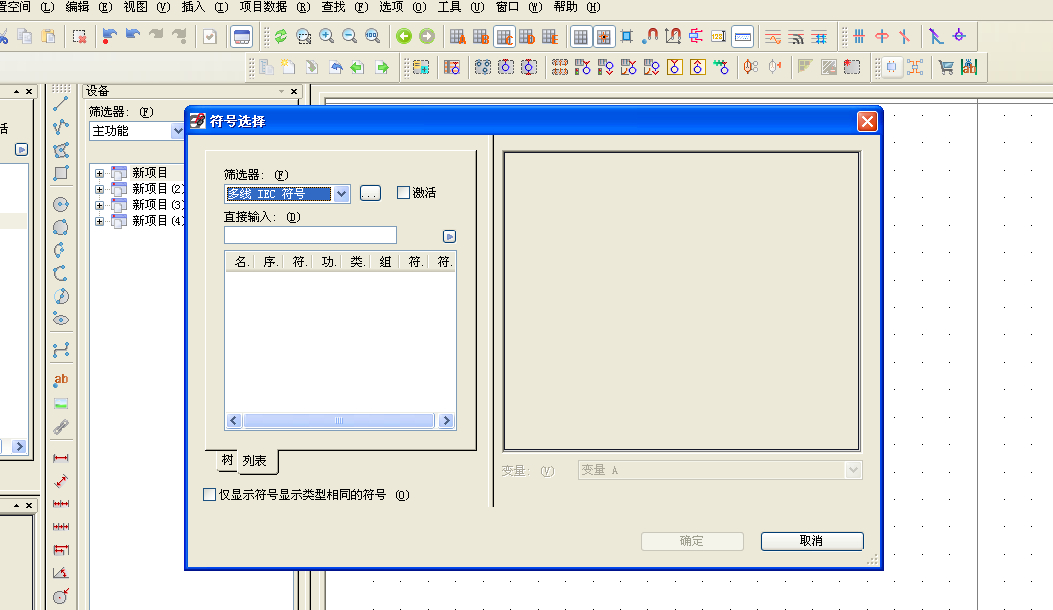Click the zoom in magnifier icon

pyautogui.click(x=326, y=36)
